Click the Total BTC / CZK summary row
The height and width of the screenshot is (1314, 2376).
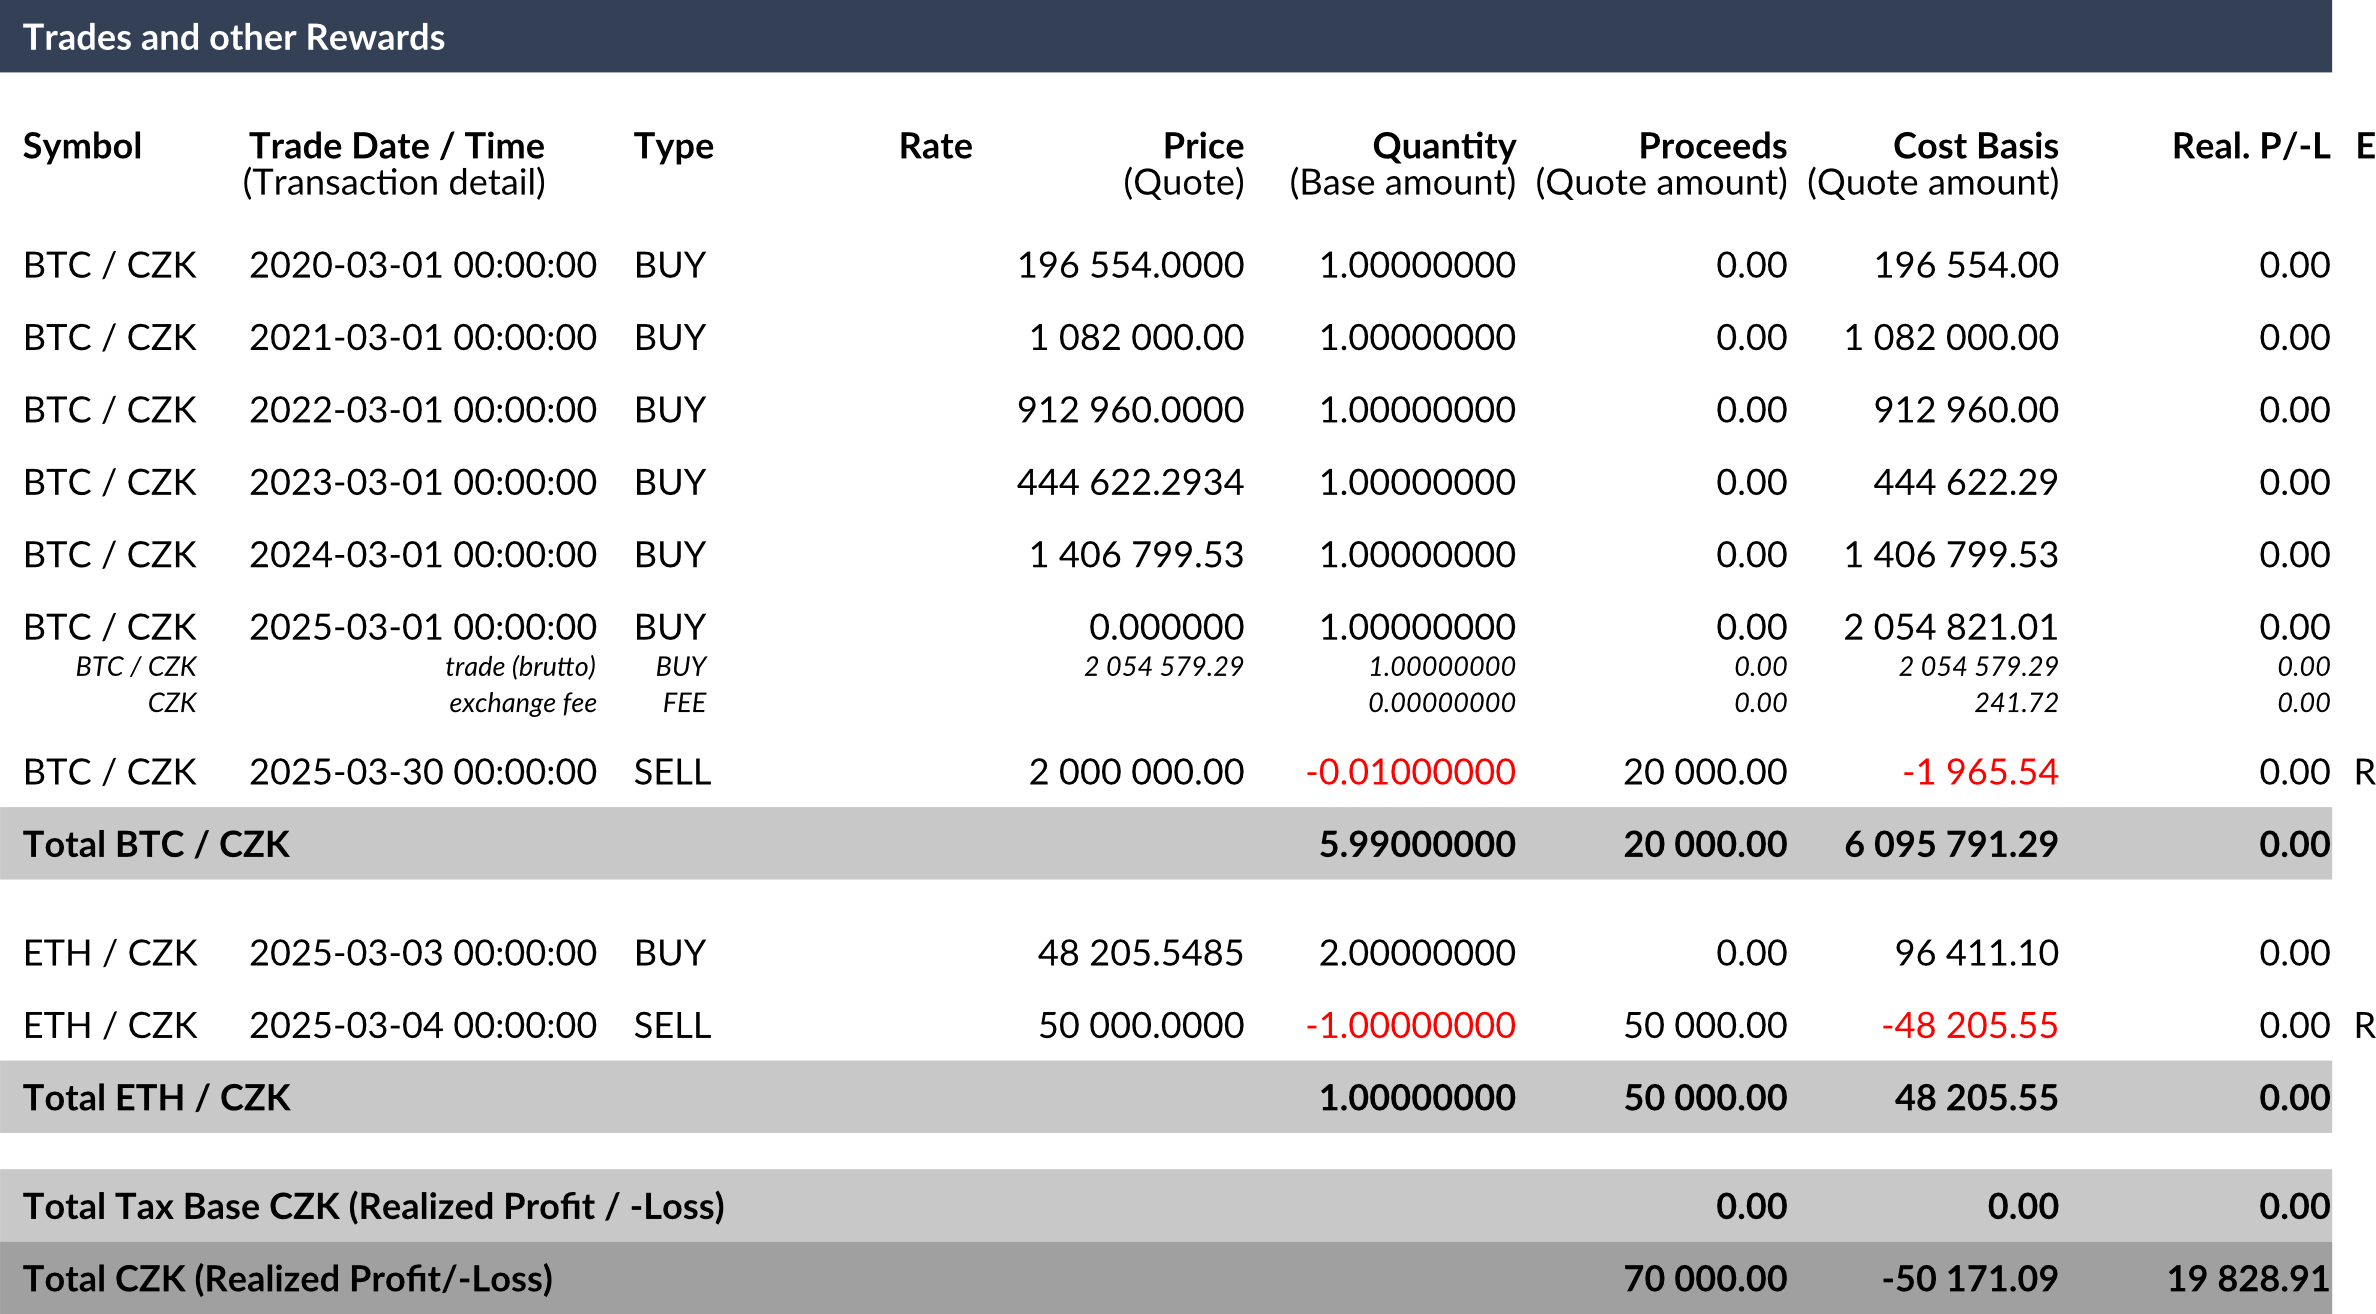(x=1166, y=844)
